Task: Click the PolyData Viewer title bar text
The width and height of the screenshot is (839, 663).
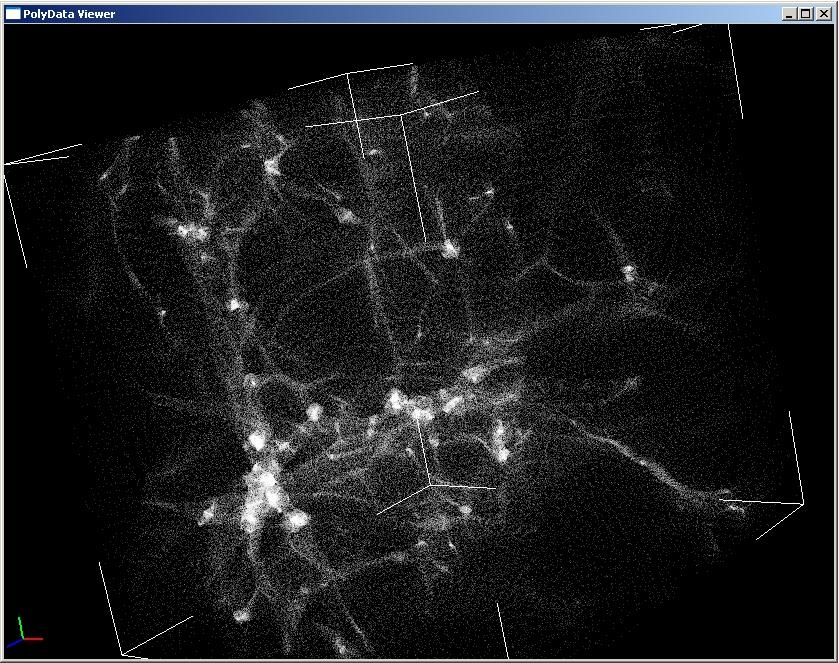Action: [68, 14]
